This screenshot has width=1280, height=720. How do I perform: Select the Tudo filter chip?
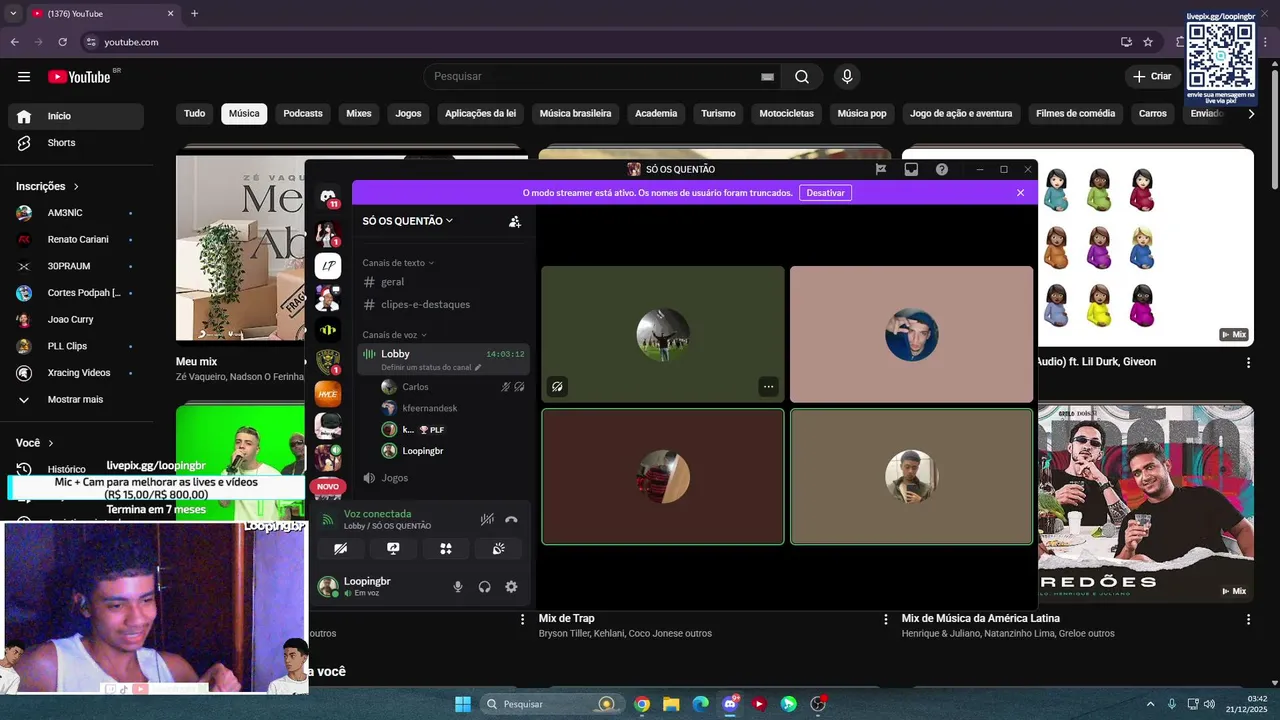tap(195, 113)
